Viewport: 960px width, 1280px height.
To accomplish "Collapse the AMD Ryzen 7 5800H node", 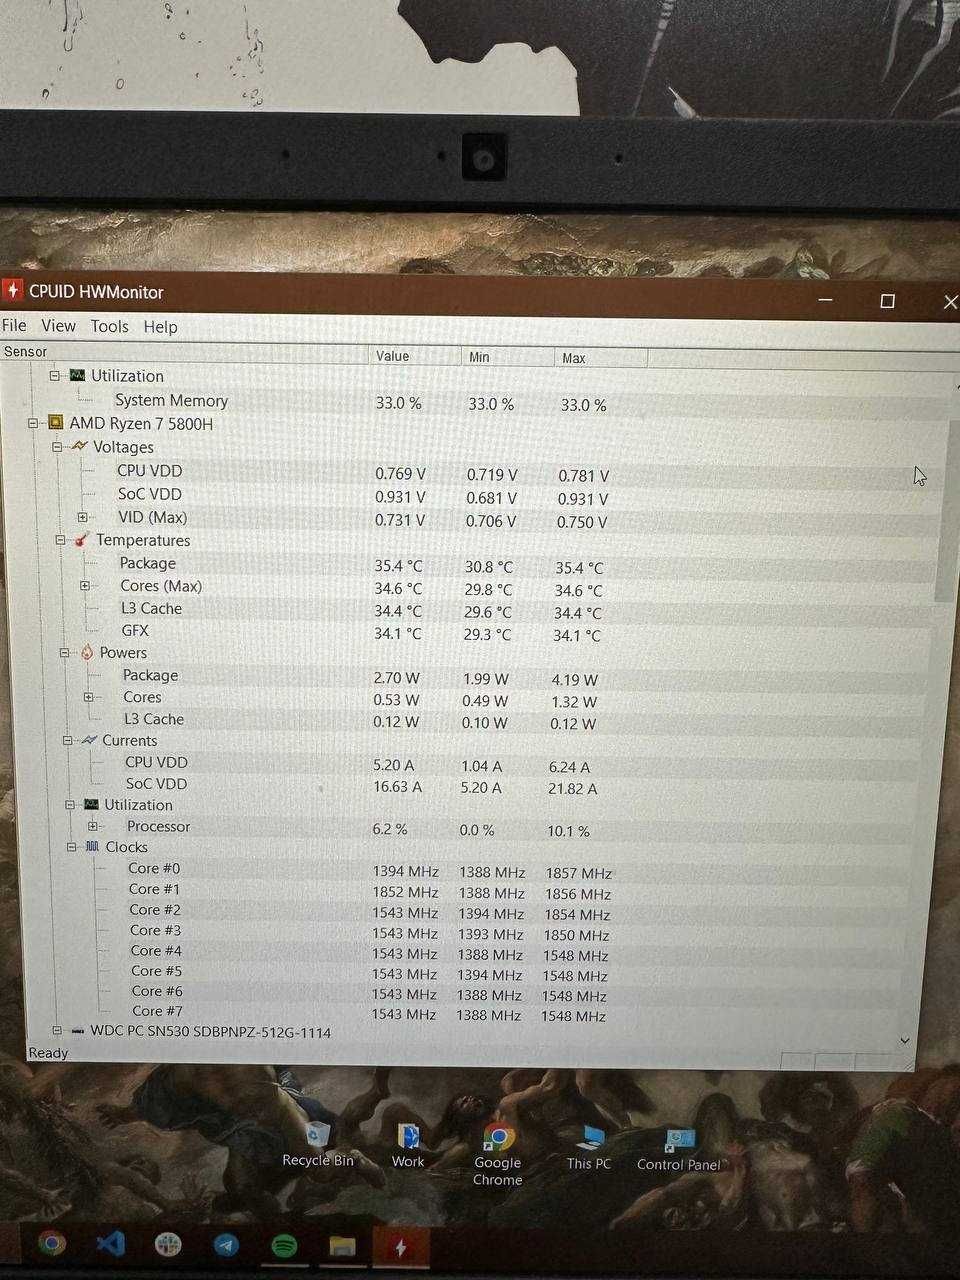I will [x=34, y=424].
